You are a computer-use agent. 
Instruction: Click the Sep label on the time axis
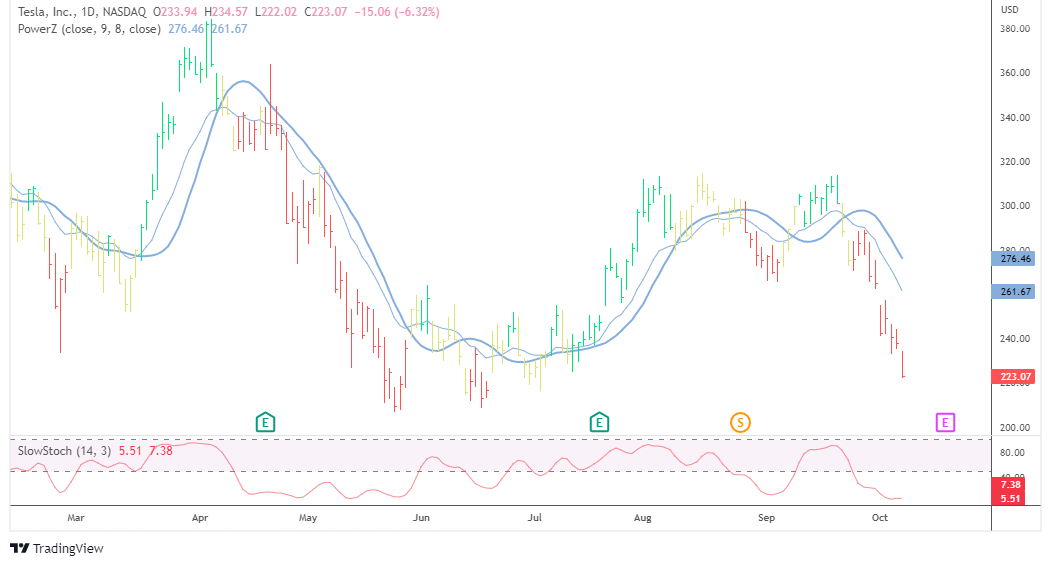[766, 518]
